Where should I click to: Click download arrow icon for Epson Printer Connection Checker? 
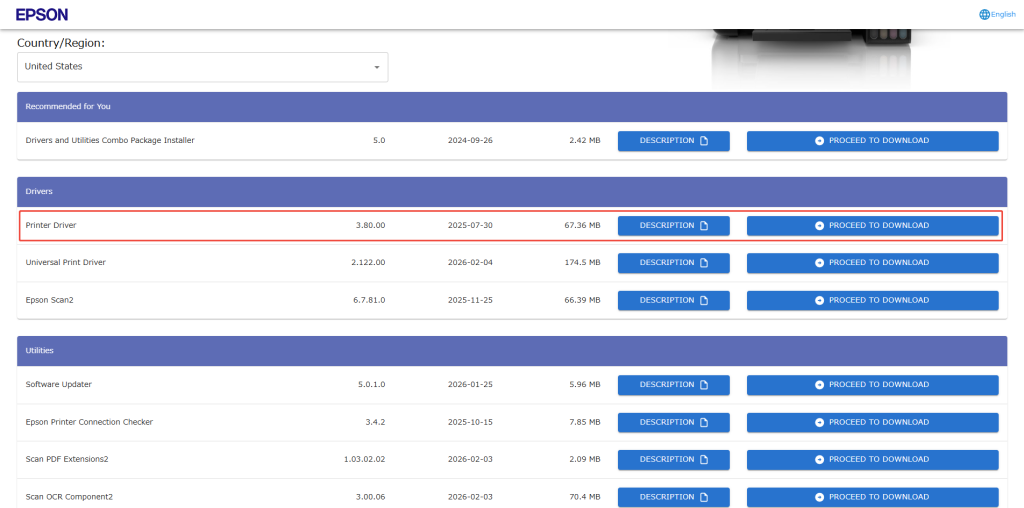click(x=820, y=423)
